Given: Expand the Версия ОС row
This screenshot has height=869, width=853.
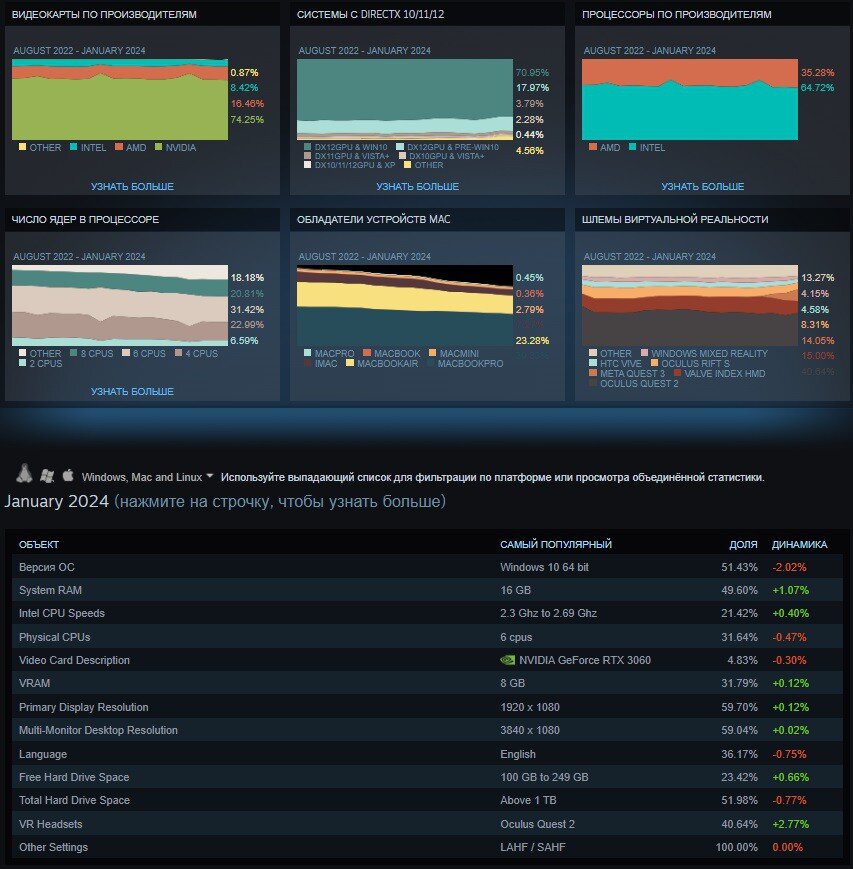Looking at the screenshot, I should point(427,567).
